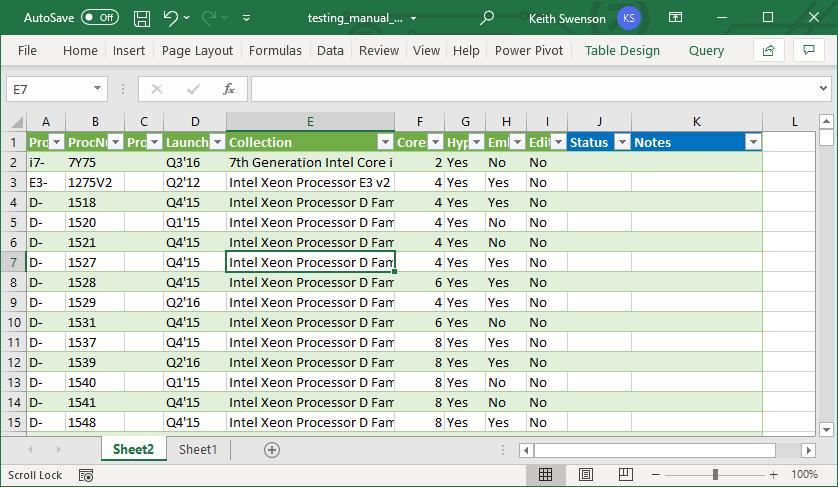The height and width of the screenshot is (487, 838).
Task: Click the Ribbon Display Options icon
Action: (x=676, y=18)
